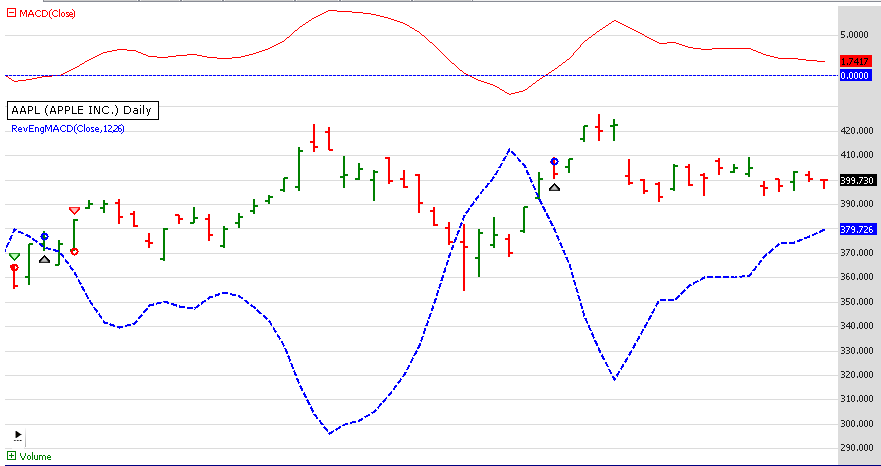This screenshot has width=881, height=466.
Task: Click the green down-triangle signal marker
Action: tap(14, 257)
